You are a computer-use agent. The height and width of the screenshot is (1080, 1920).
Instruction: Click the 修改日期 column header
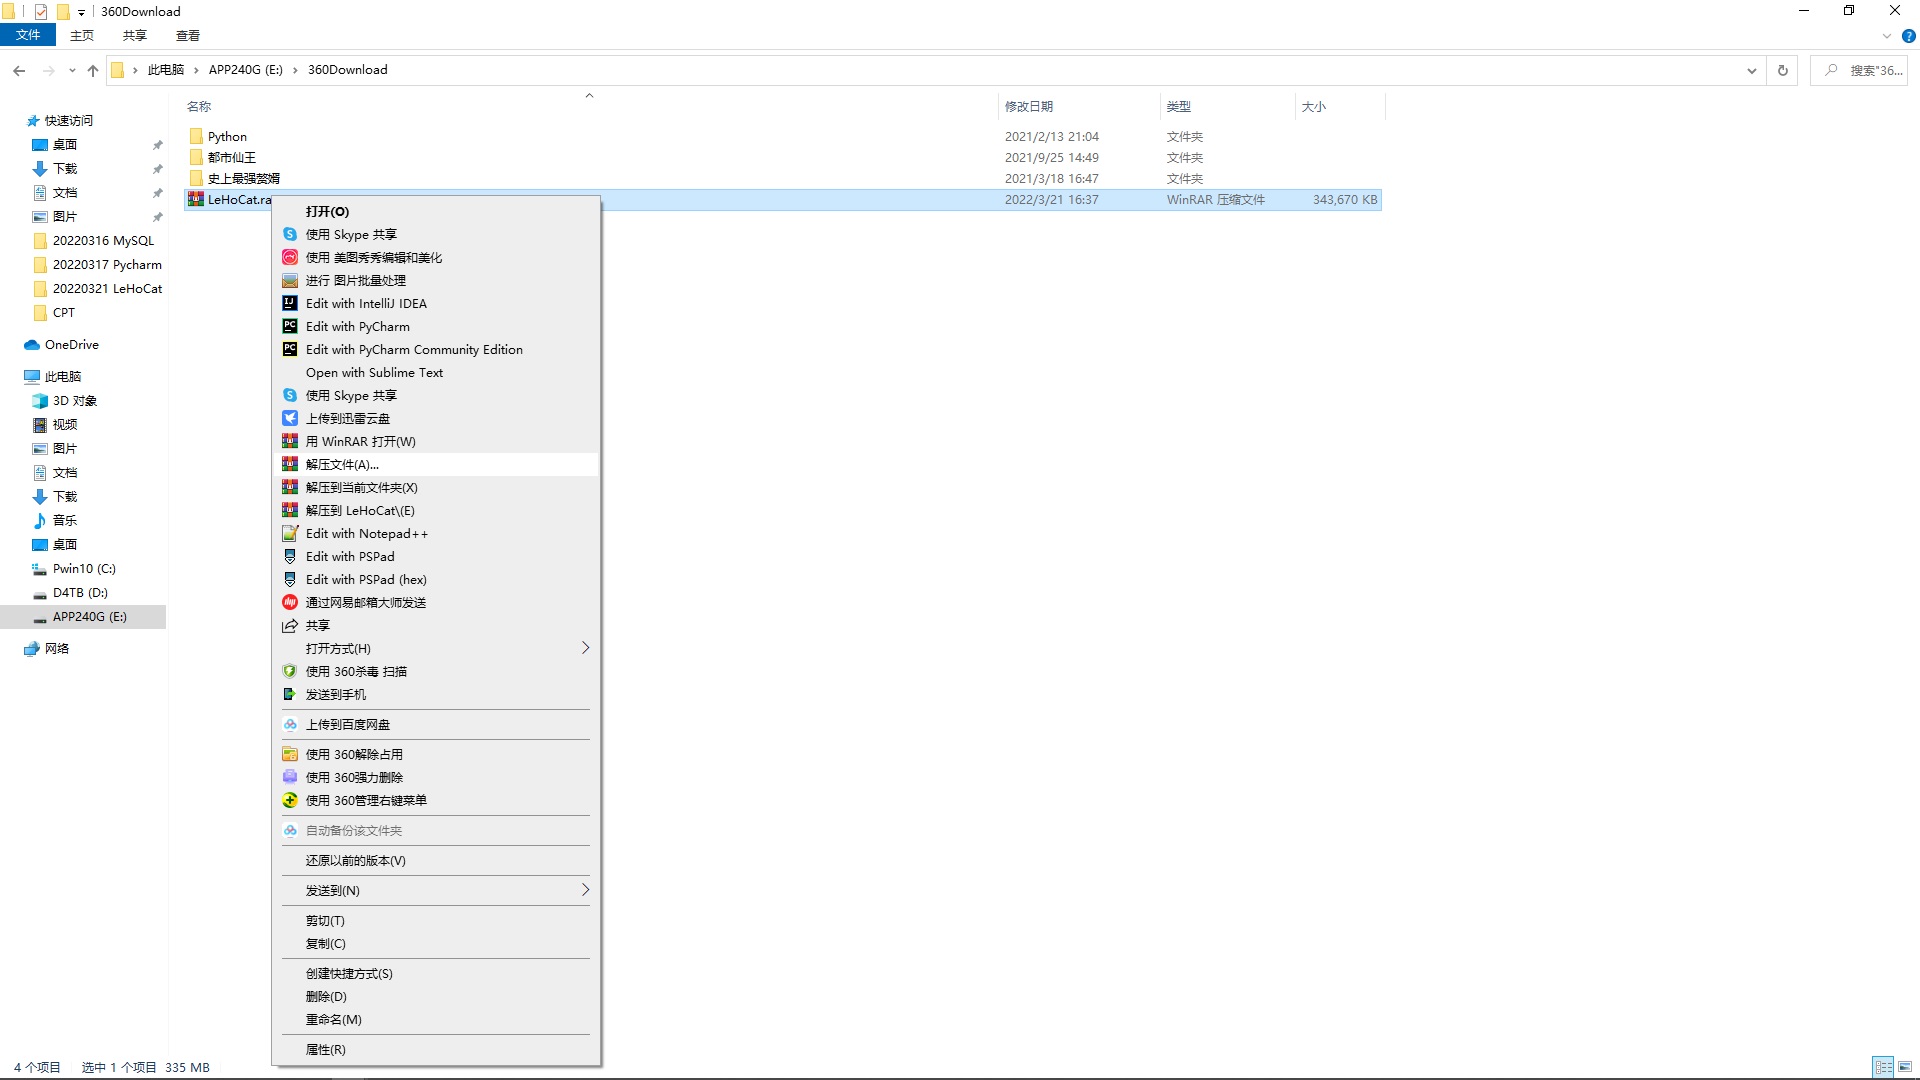pyautogui.click(x=1028, y=106)
